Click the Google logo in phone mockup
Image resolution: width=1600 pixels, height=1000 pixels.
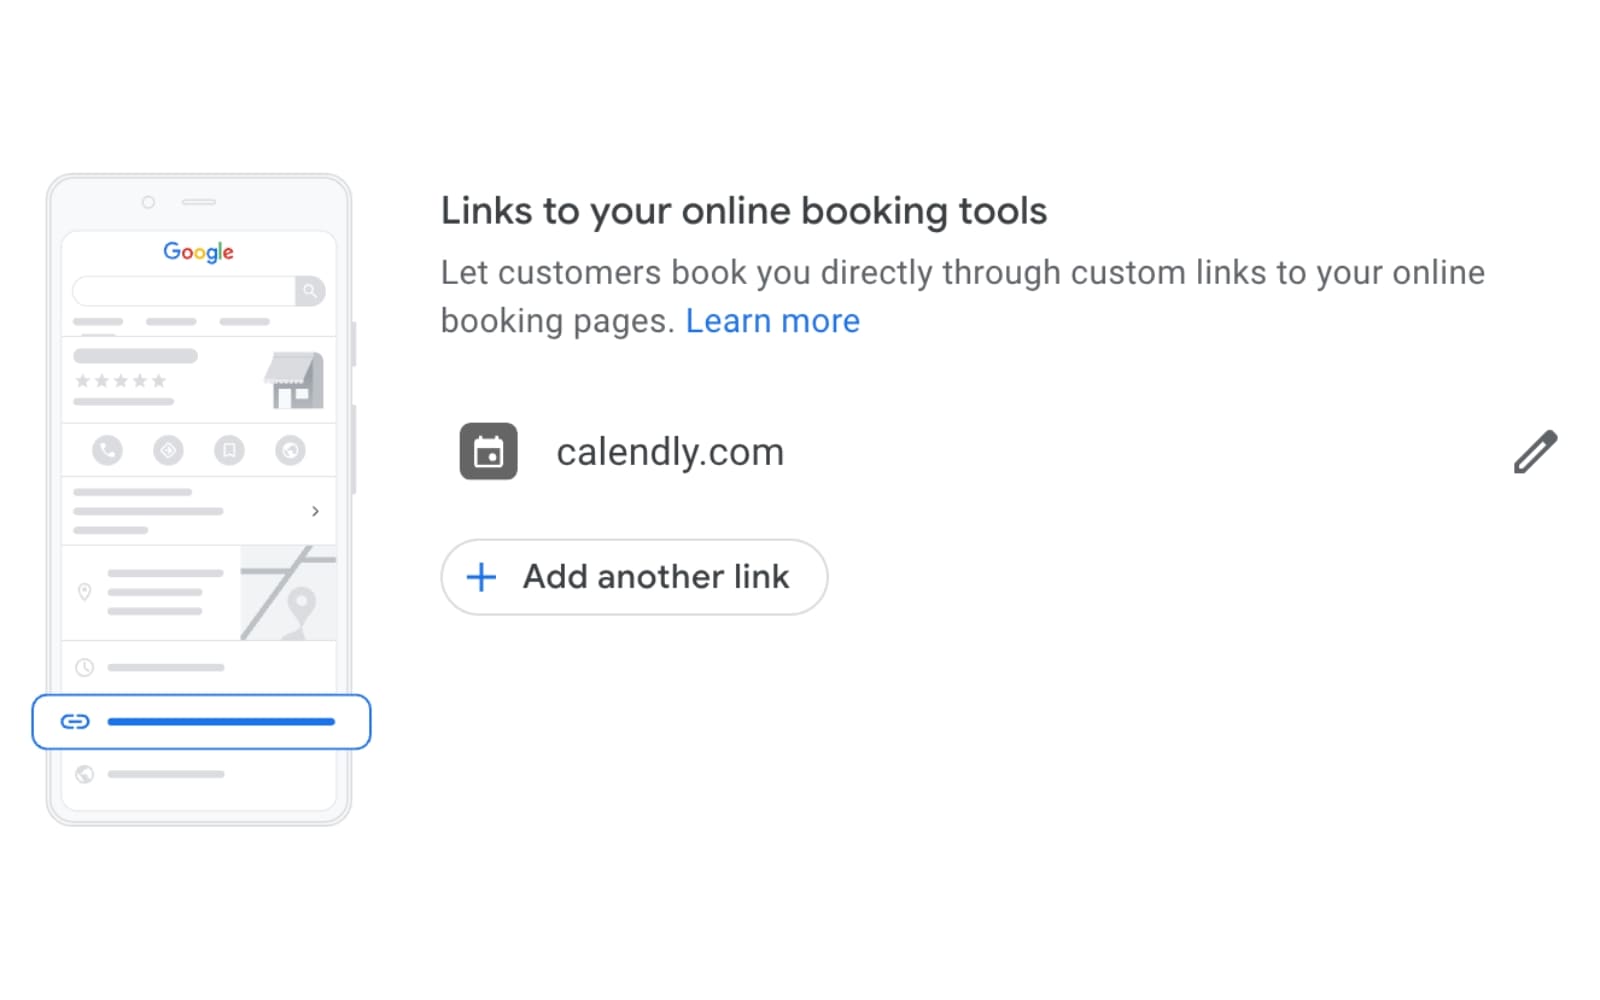198,252
